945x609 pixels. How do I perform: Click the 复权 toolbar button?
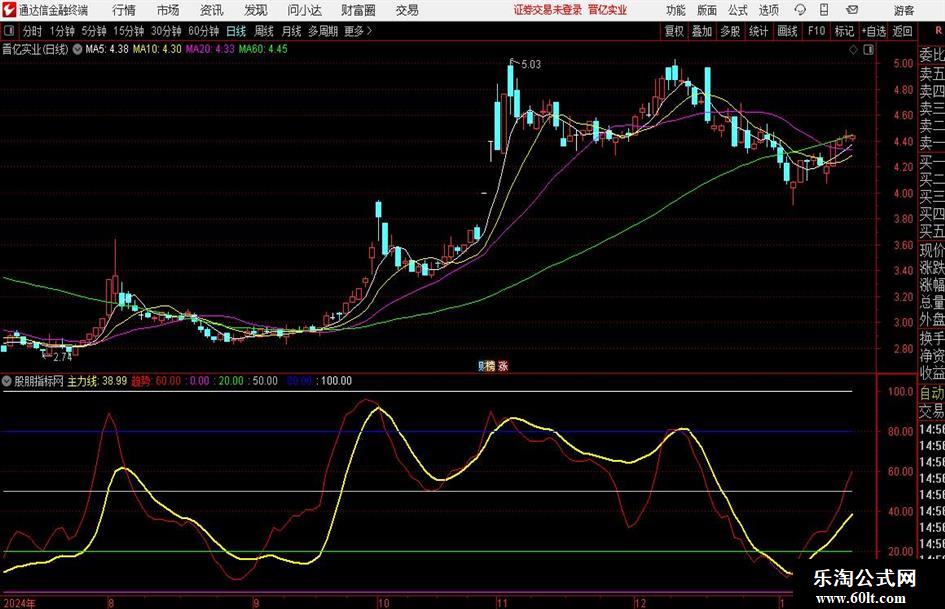674,31
